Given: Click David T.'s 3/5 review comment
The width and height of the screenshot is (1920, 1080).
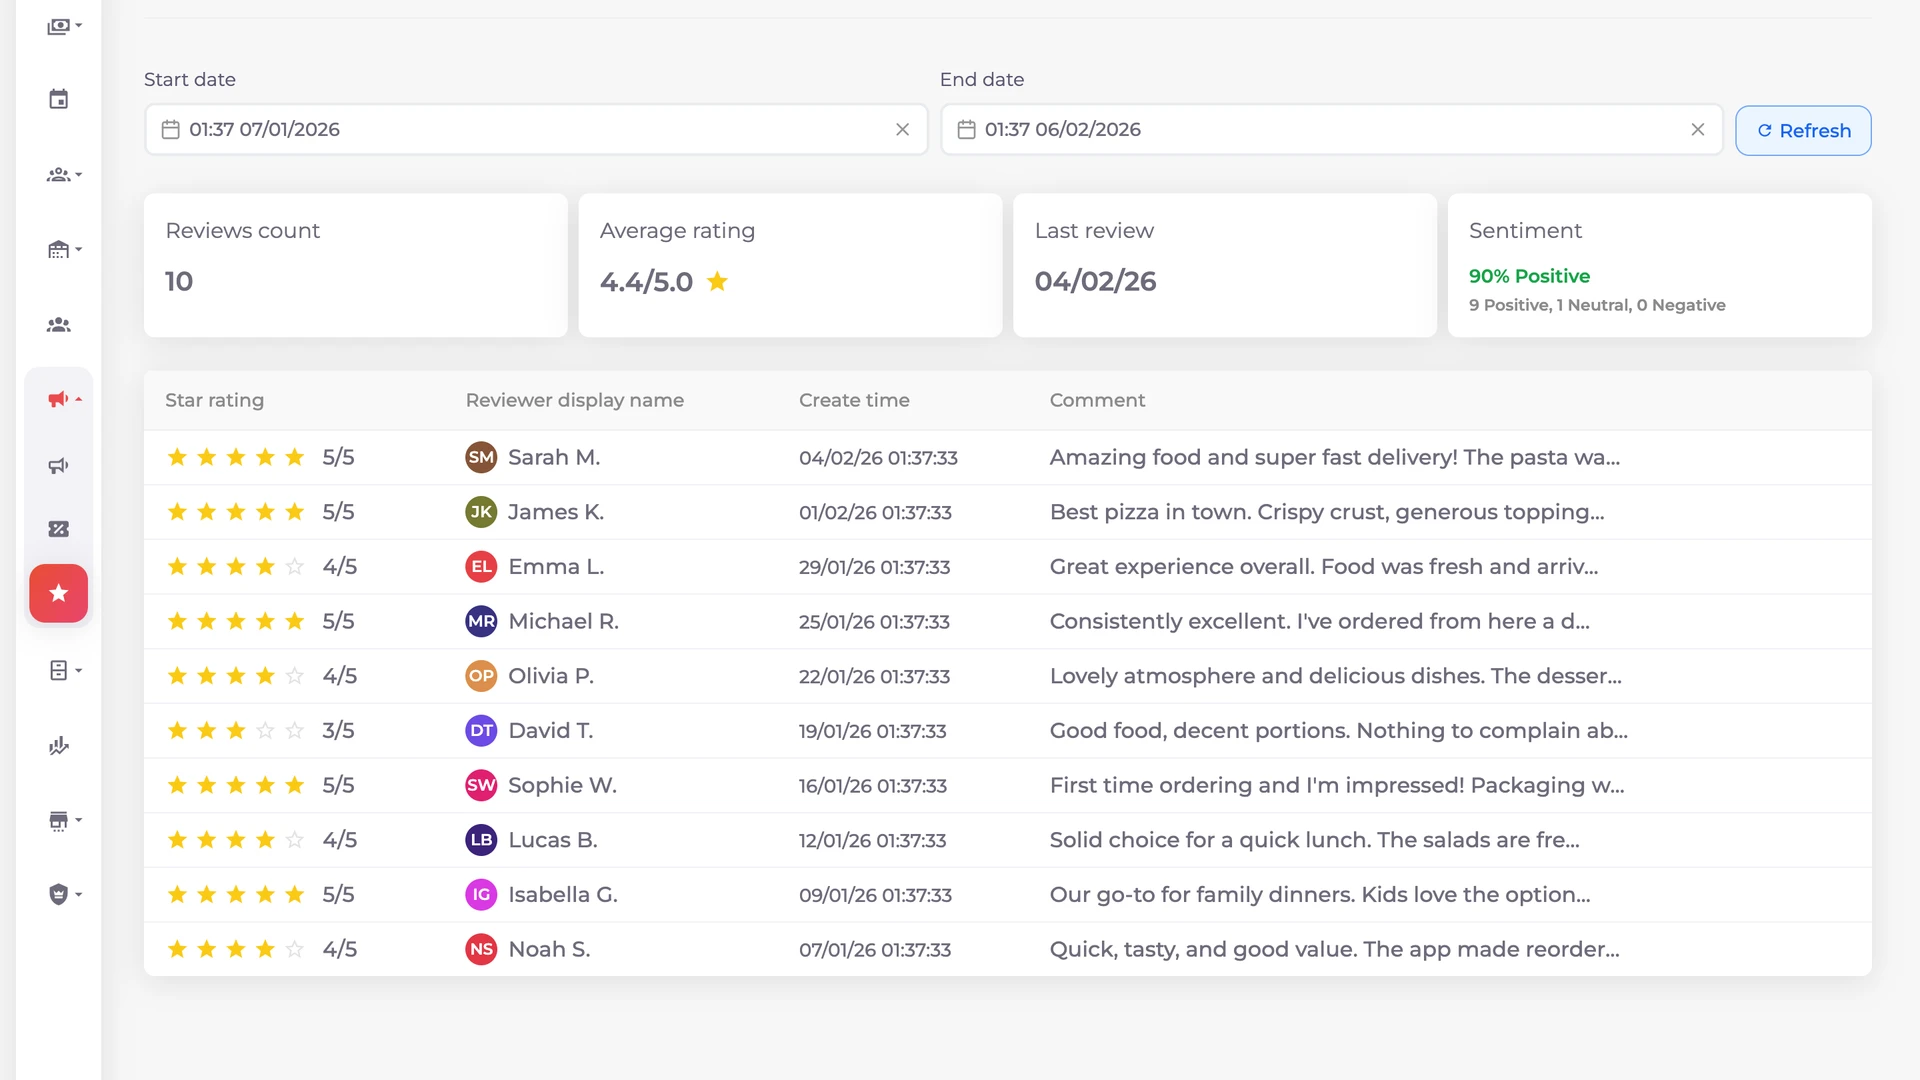Looking at the screenshot, I should [1338, 731].
